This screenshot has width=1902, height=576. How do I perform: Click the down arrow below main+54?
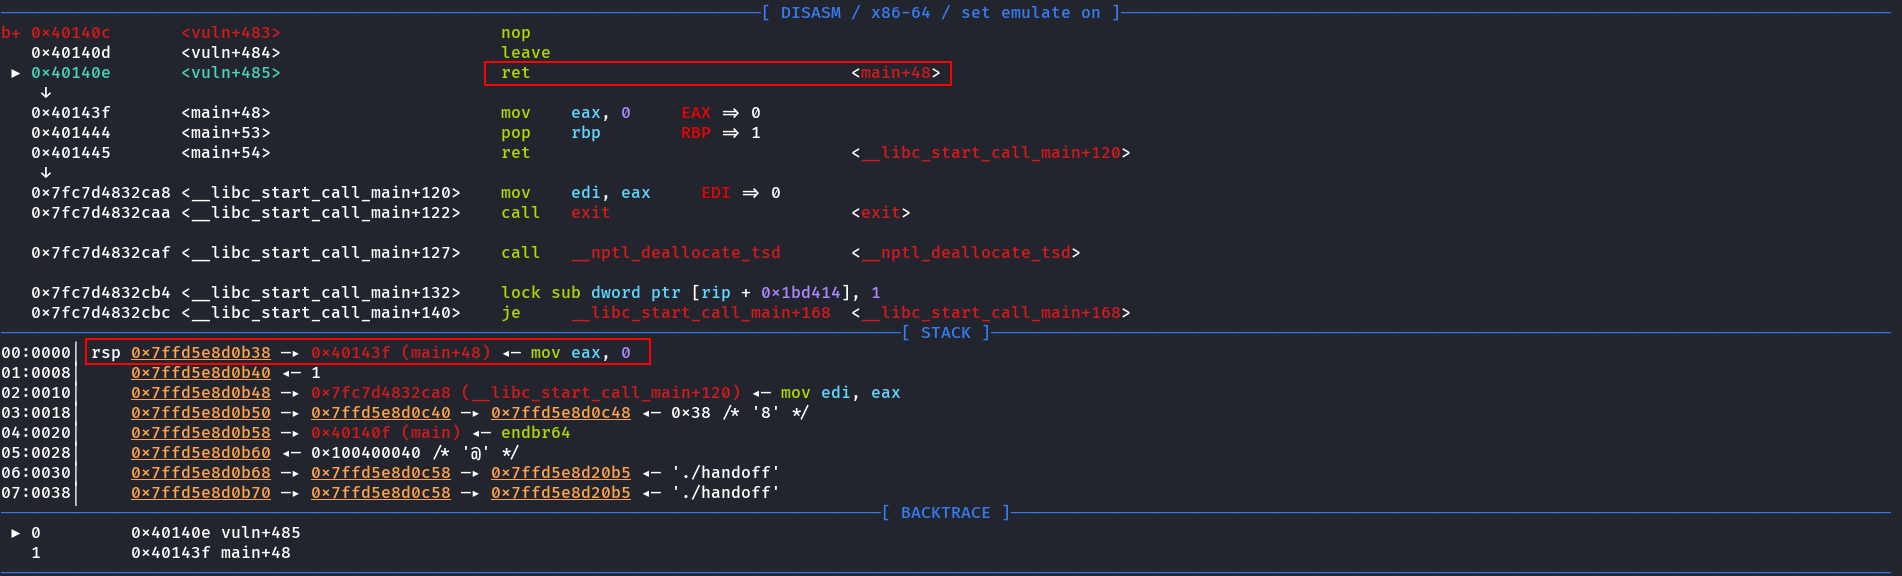pos(45,173)
